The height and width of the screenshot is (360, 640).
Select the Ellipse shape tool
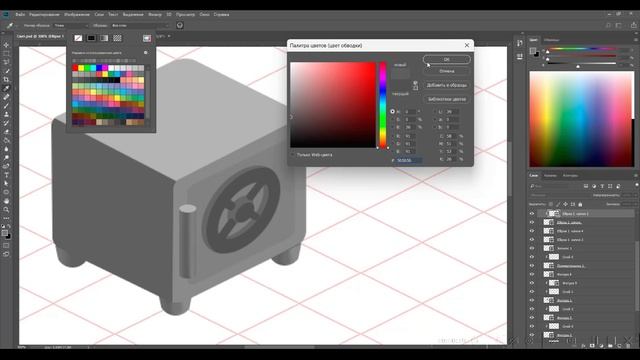pyautogui.click(x=6, y=192)
